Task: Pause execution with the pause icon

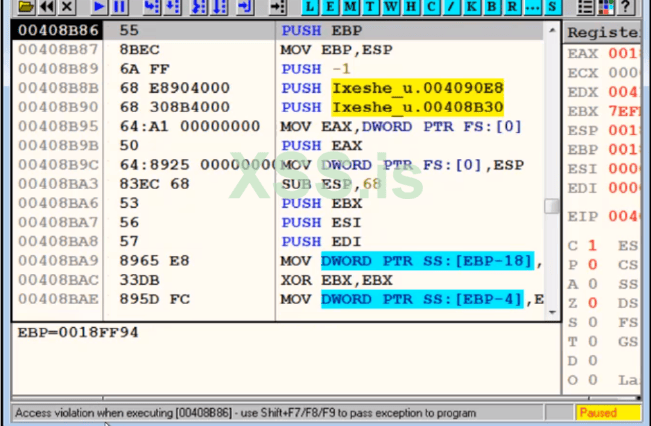Action: click(119, 7)
